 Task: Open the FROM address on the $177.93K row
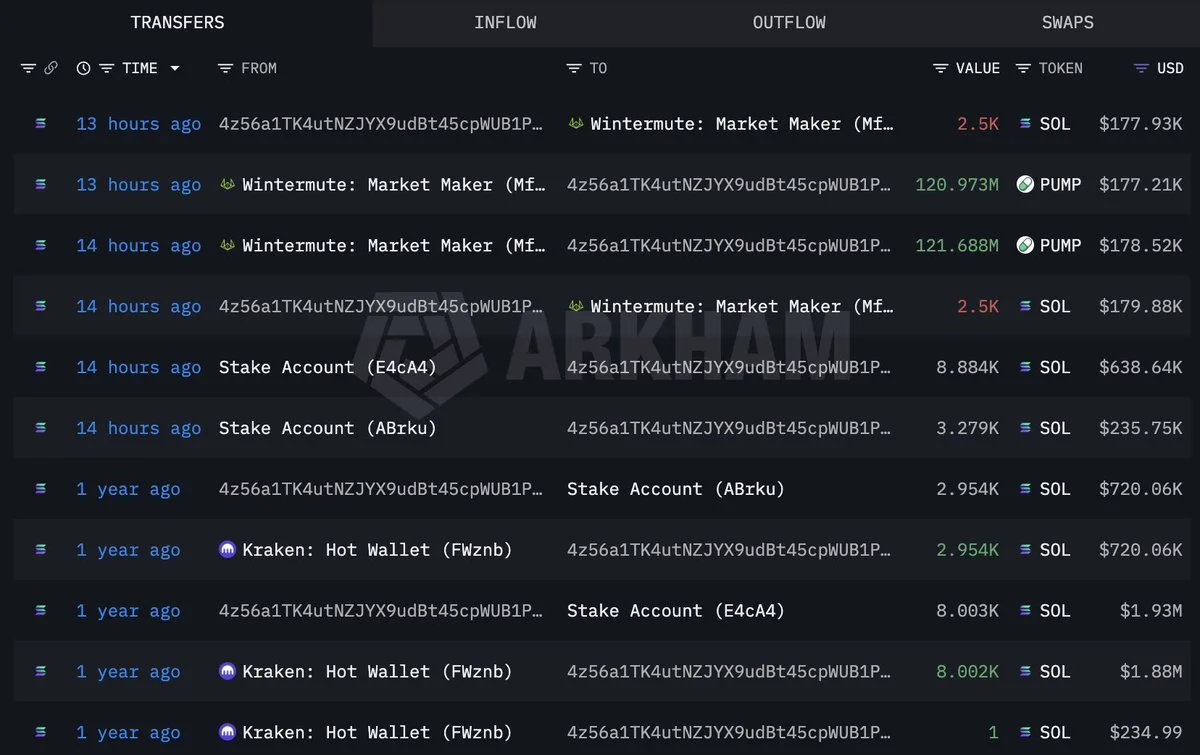coord(382,124)
